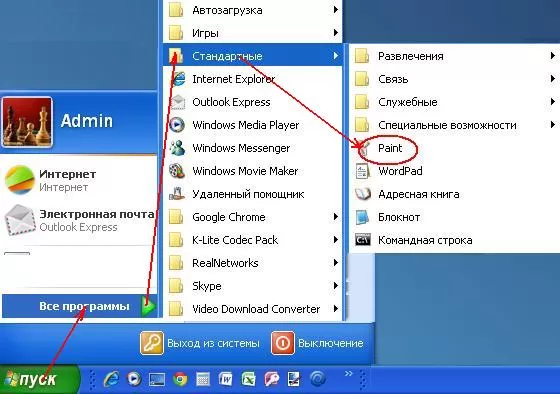Click the Internet Explorer menu icon

pos(178,79)
